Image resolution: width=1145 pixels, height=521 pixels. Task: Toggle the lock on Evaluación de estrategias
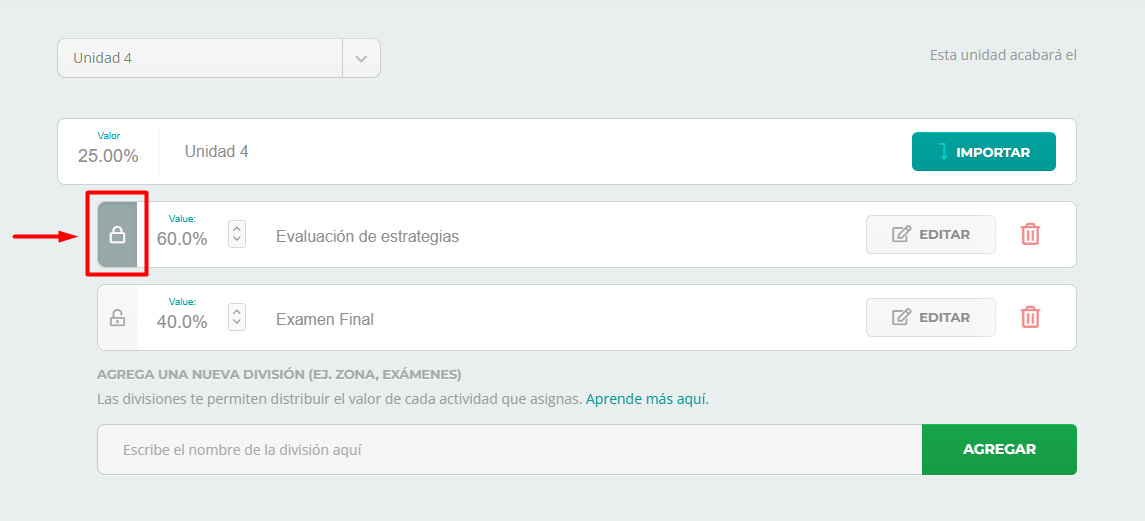coord(117,235)
